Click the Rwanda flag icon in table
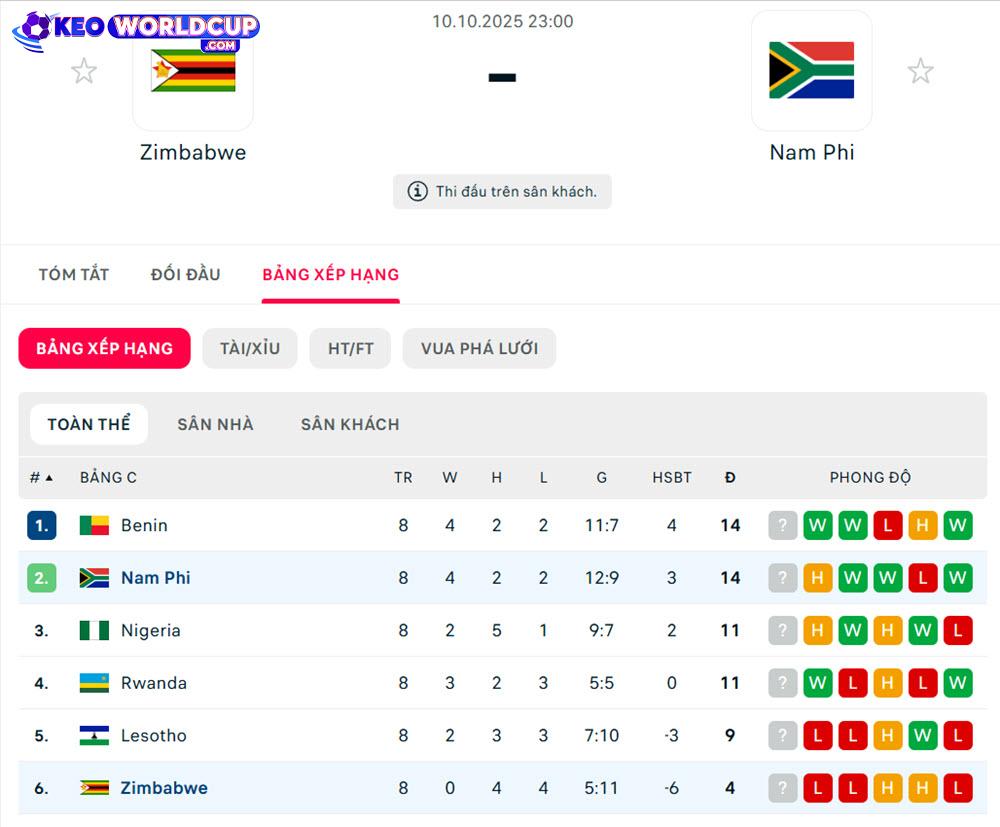Screen dimensions: 1000x827 pyautogui.click(x=94, y=683)
